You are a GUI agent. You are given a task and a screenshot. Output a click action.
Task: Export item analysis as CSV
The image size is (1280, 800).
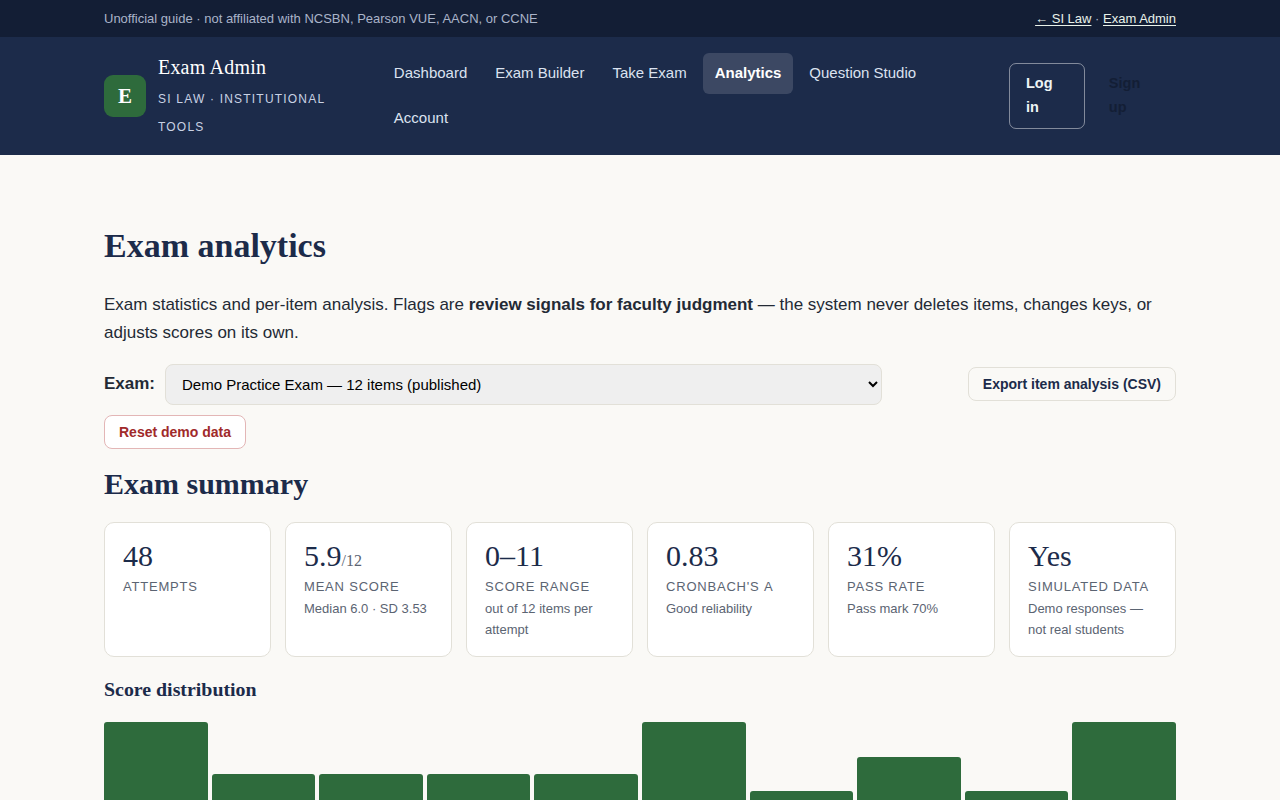[1072, 384]
